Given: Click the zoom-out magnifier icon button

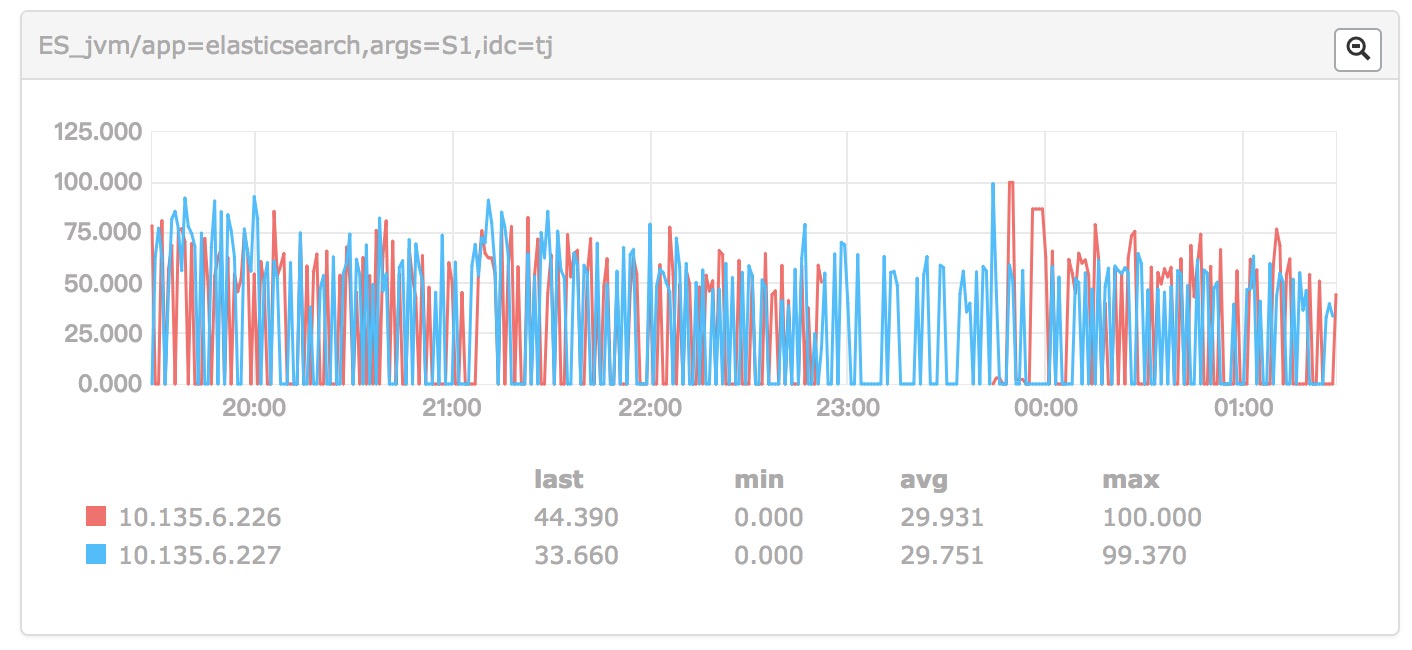Looking at the screenshot, I should pos(1358,50).
